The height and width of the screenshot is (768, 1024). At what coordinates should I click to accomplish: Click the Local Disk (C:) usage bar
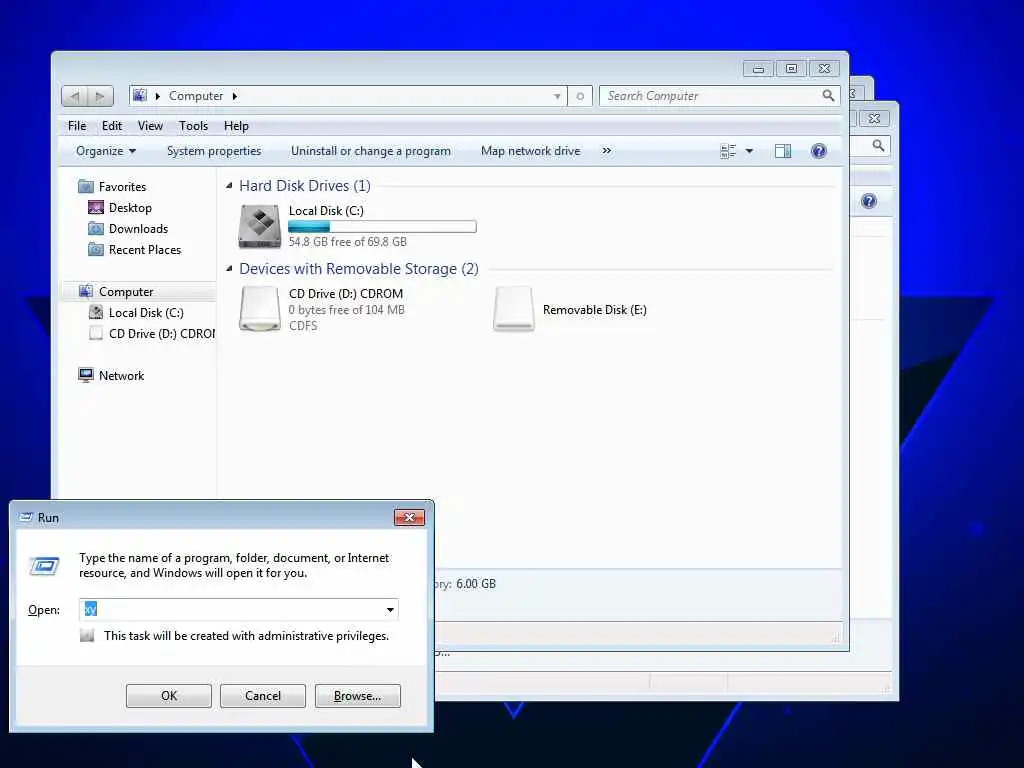tap(382, 227)
